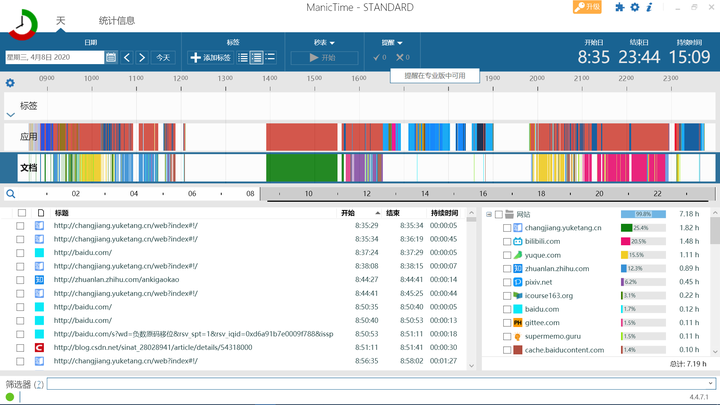Open the 秒表 dropdown menu
720x405 pixels.
point(324,43)
